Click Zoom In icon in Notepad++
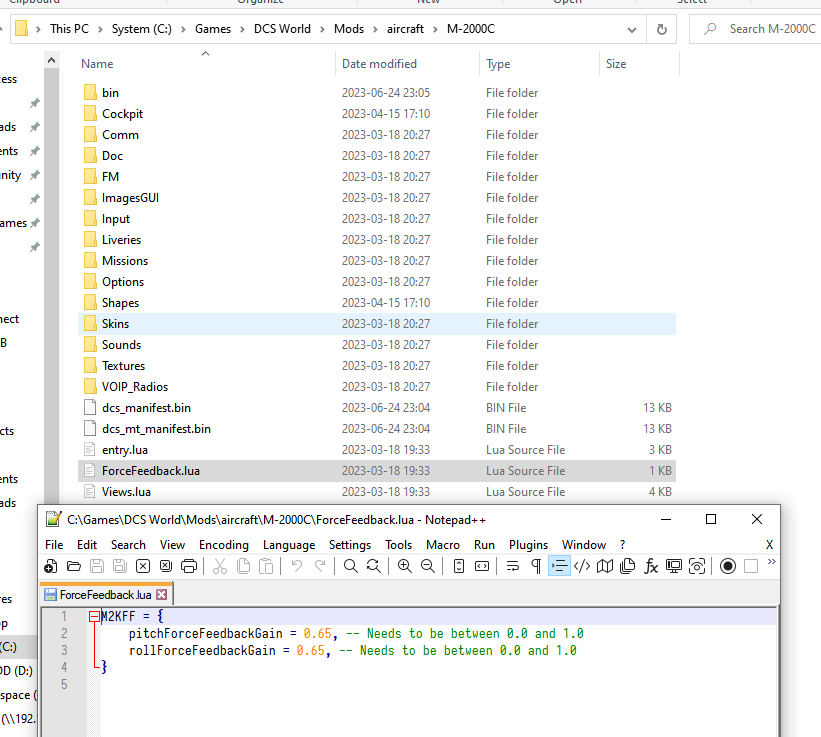 405,566
